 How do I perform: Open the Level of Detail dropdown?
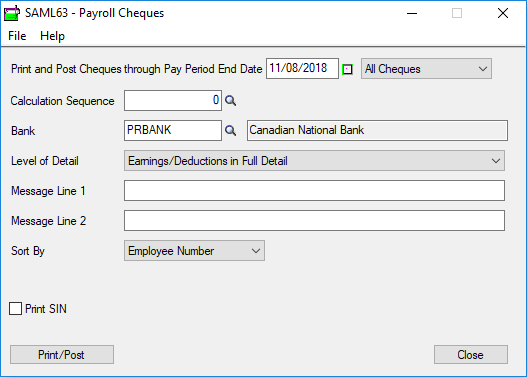click(x=314, y=161)
